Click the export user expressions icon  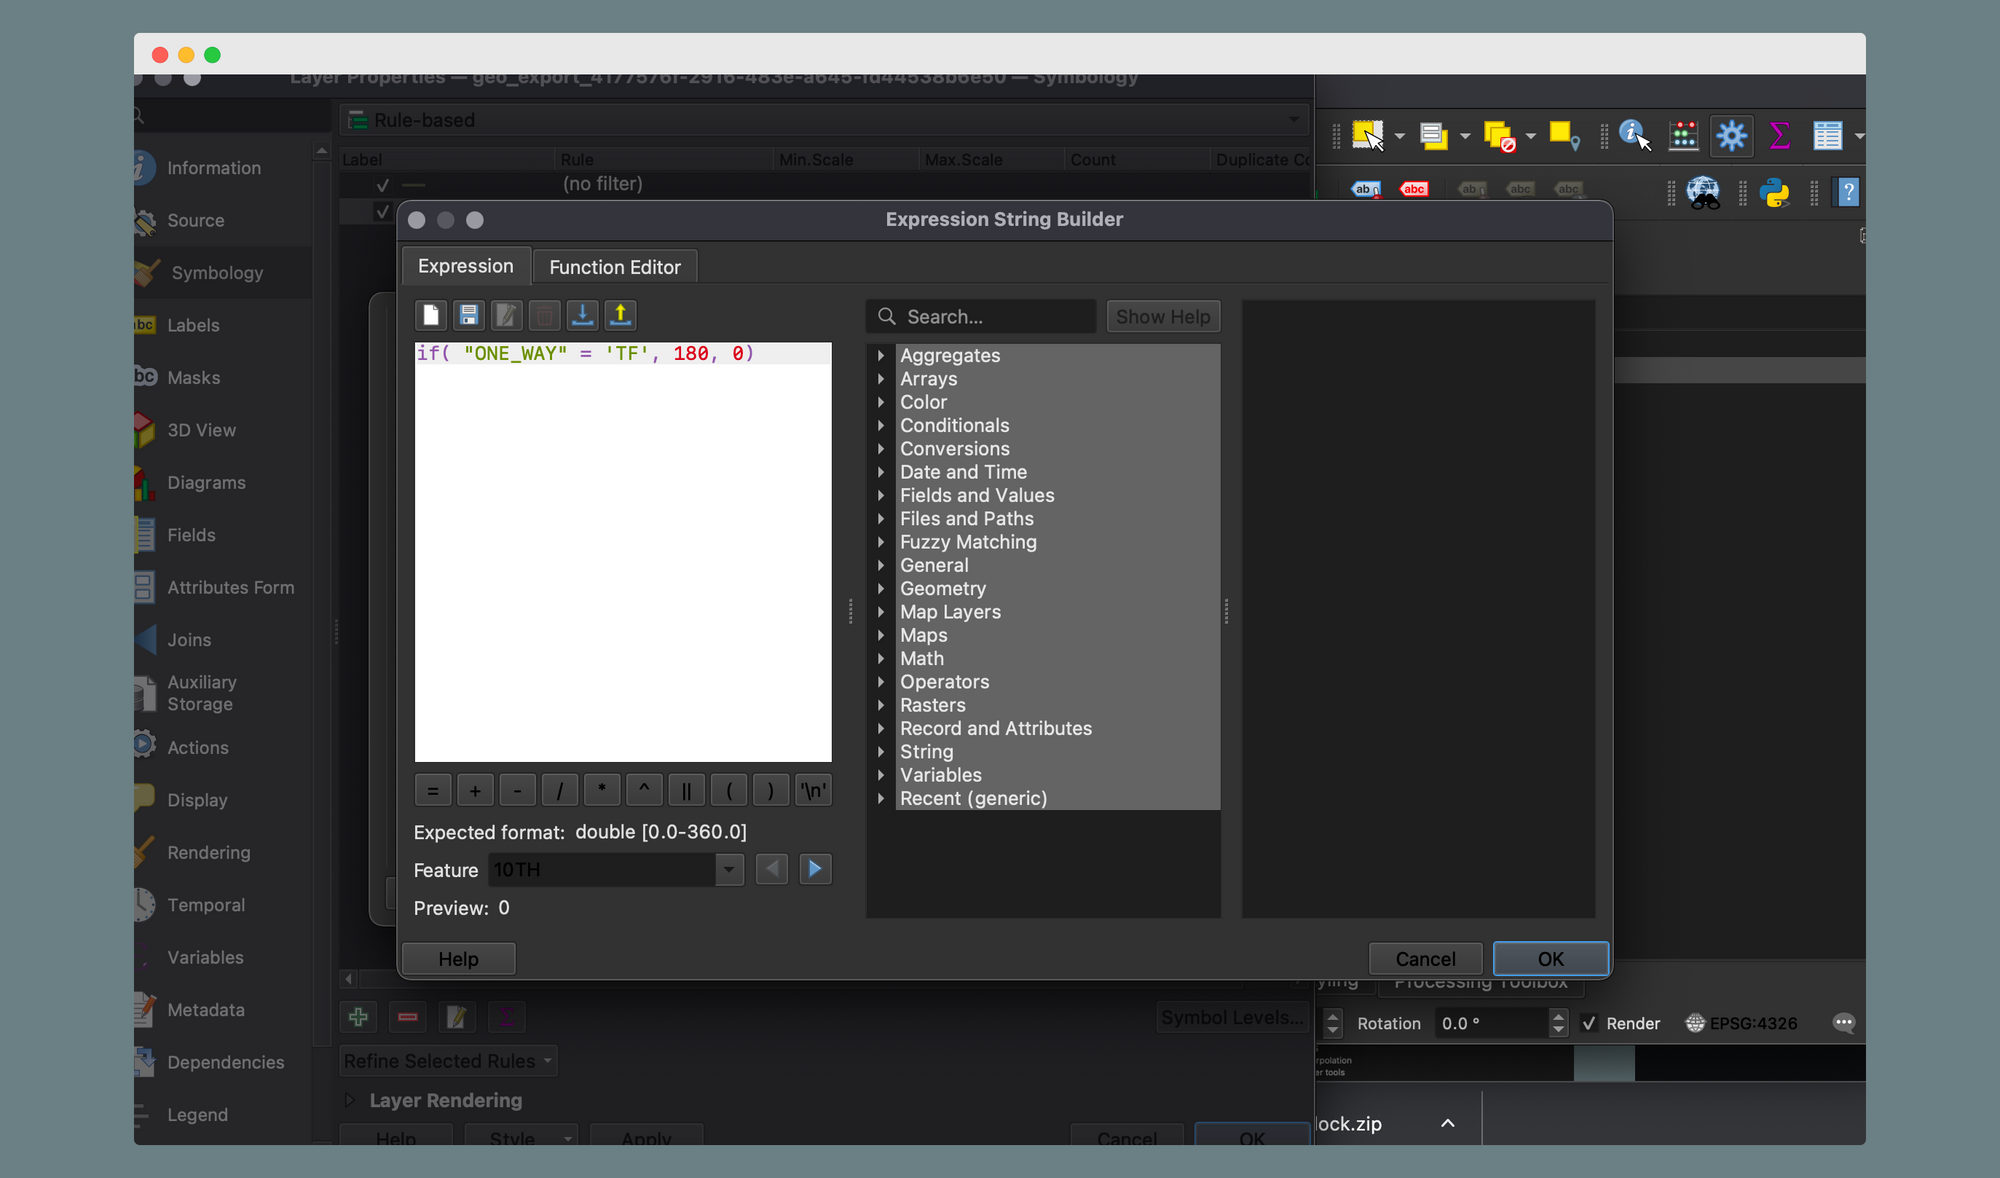pos(620,316)
